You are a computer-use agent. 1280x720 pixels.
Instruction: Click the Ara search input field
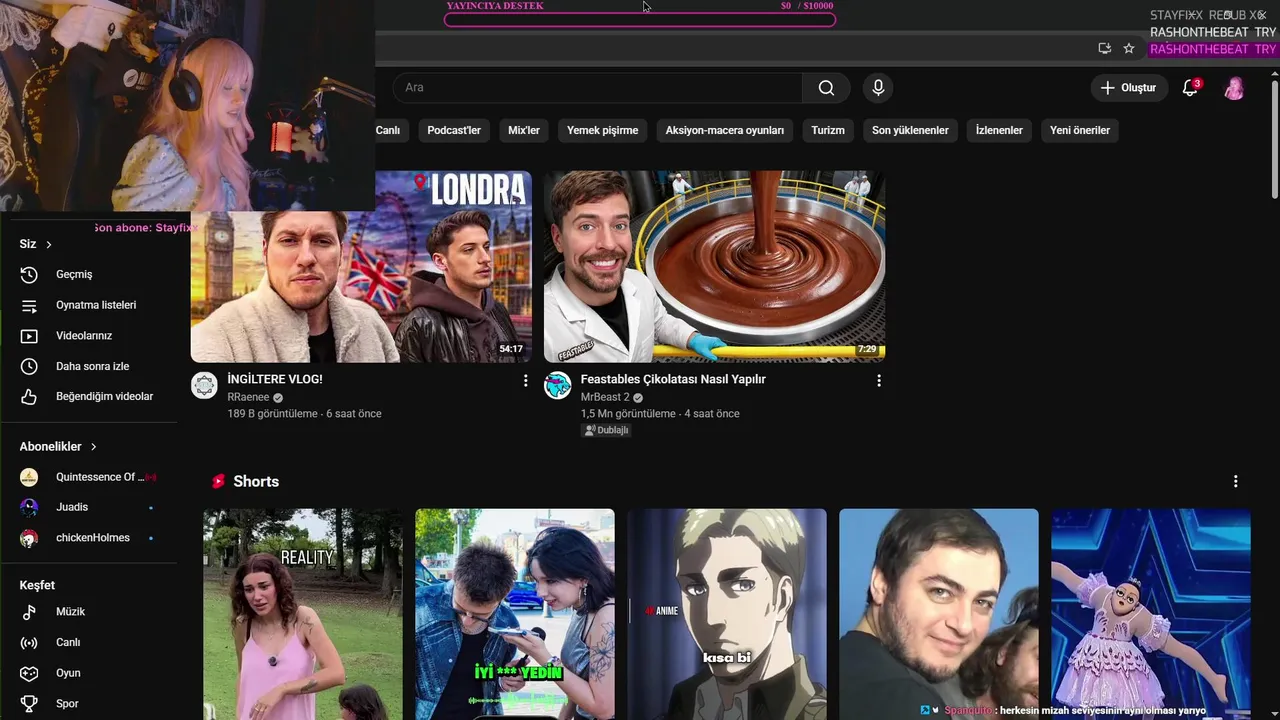click(597, 88)
